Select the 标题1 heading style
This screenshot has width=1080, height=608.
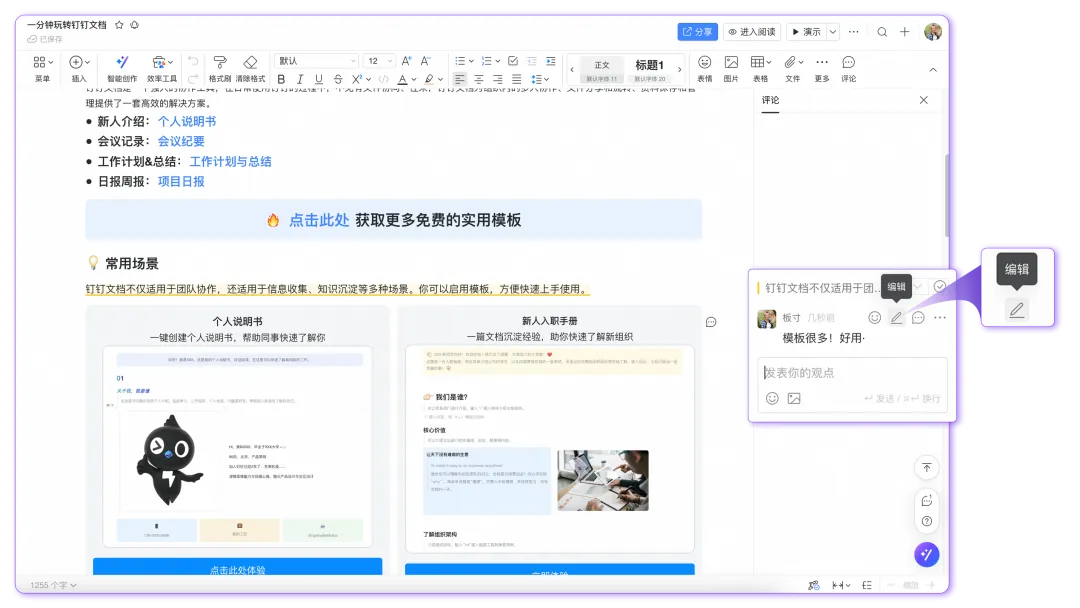tap(650, 70)
